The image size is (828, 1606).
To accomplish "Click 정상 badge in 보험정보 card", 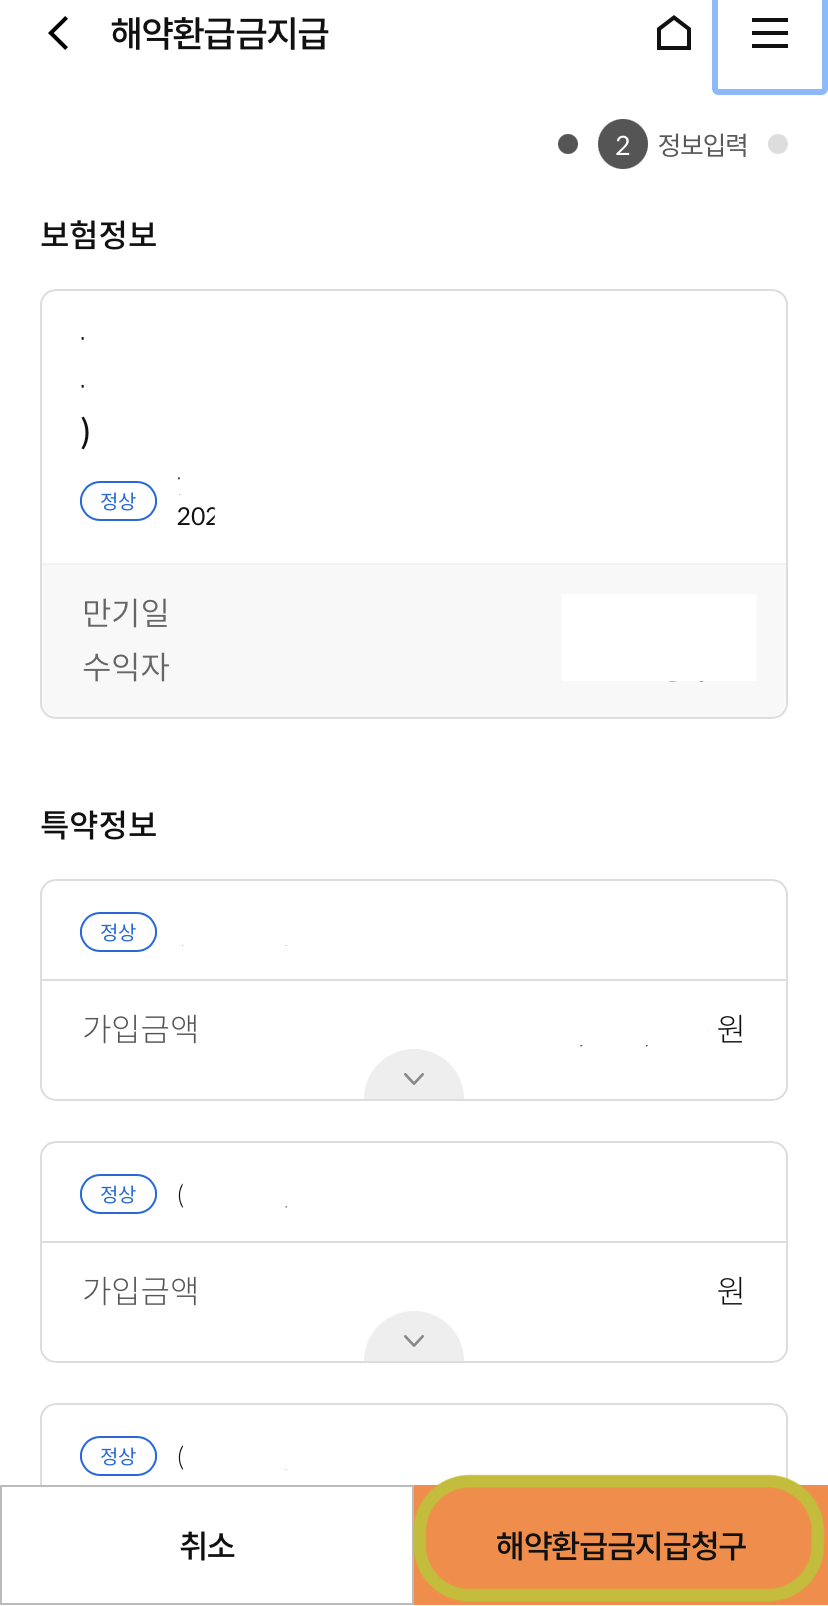I will [x=118, y=501].
